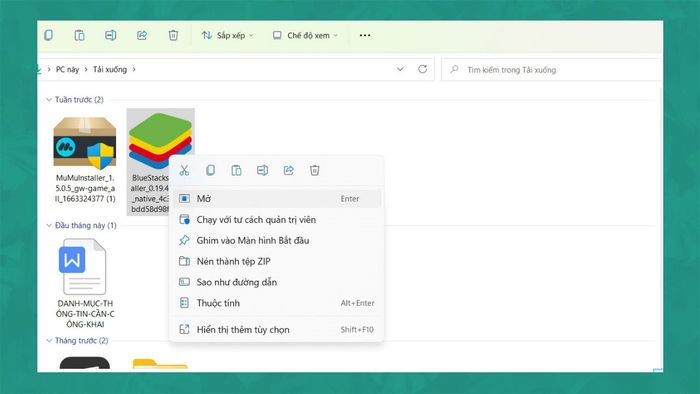Viewport: 700px width, 394px height.
Task: Collapse the Tháng trước (2) group
Action: pyautogui.click(x=49, y=340)
